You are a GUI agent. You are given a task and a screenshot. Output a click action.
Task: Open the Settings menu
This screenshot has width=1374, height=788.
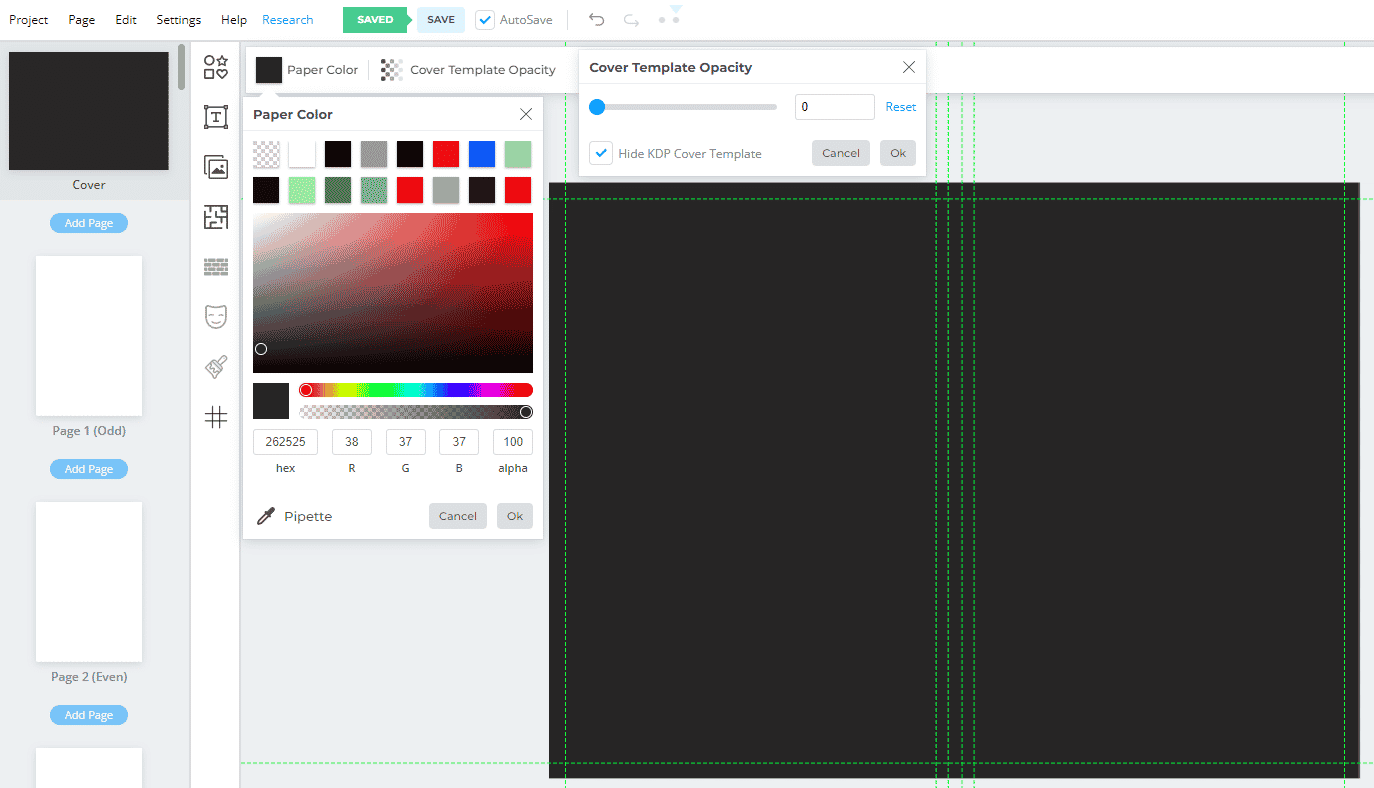(178, 20)
